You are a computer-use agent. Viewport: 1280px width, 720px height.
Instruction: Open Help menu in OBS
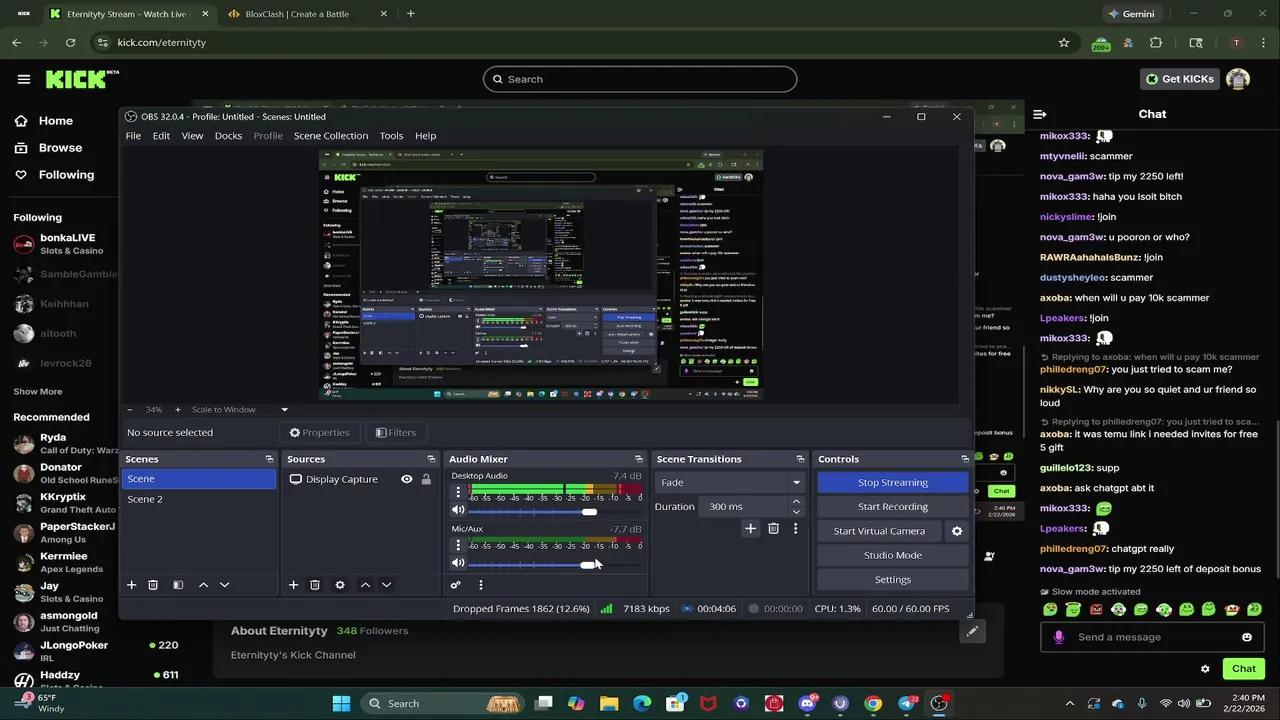pyautogui.click(x=426, y=136)
